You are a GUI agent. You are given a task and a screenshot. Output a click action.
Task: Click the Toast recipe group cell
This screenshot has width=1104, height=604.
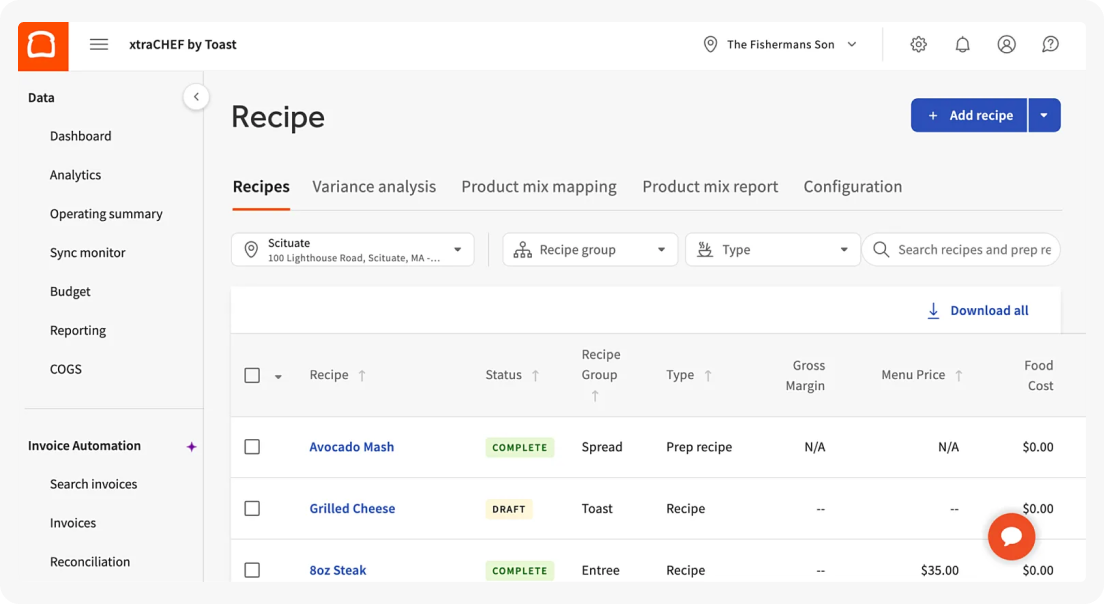[x=596, y=508]
